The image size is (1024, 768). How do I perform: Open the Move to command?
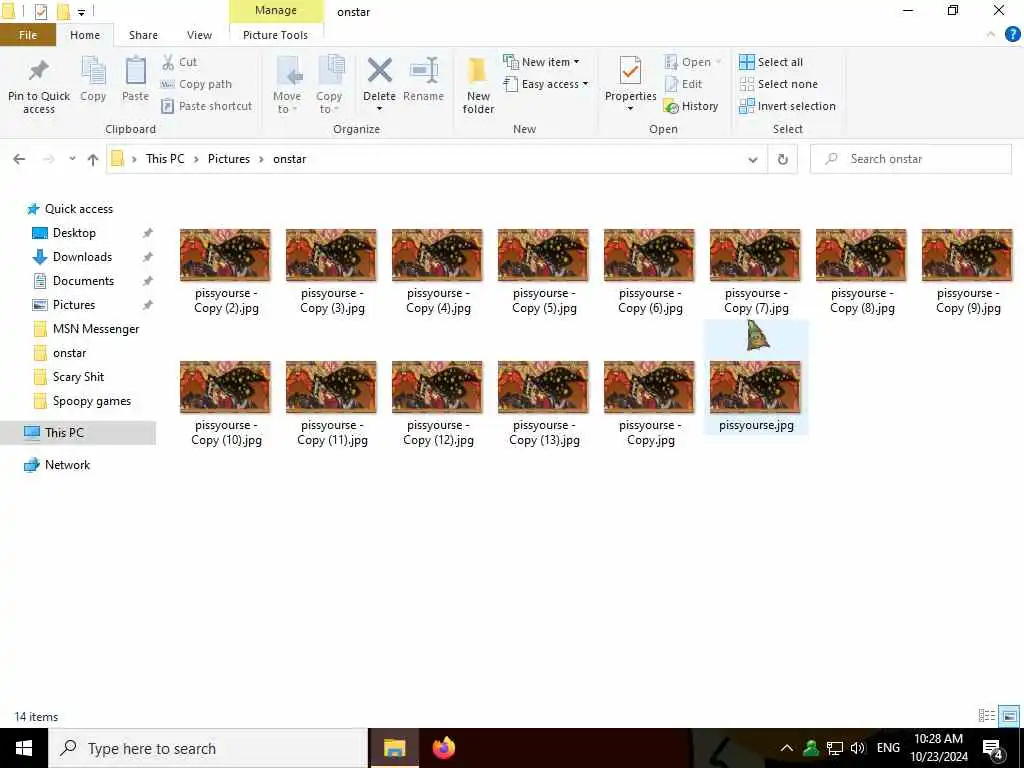(287, 85)
